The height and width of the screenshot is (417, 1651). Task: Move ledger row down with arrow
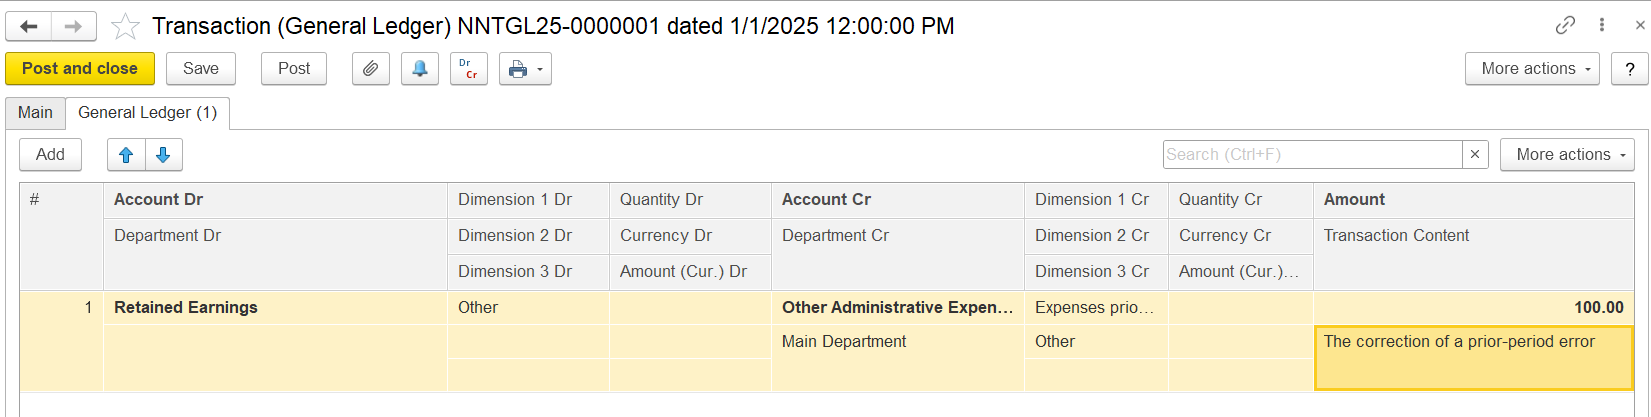click(163, 155)
